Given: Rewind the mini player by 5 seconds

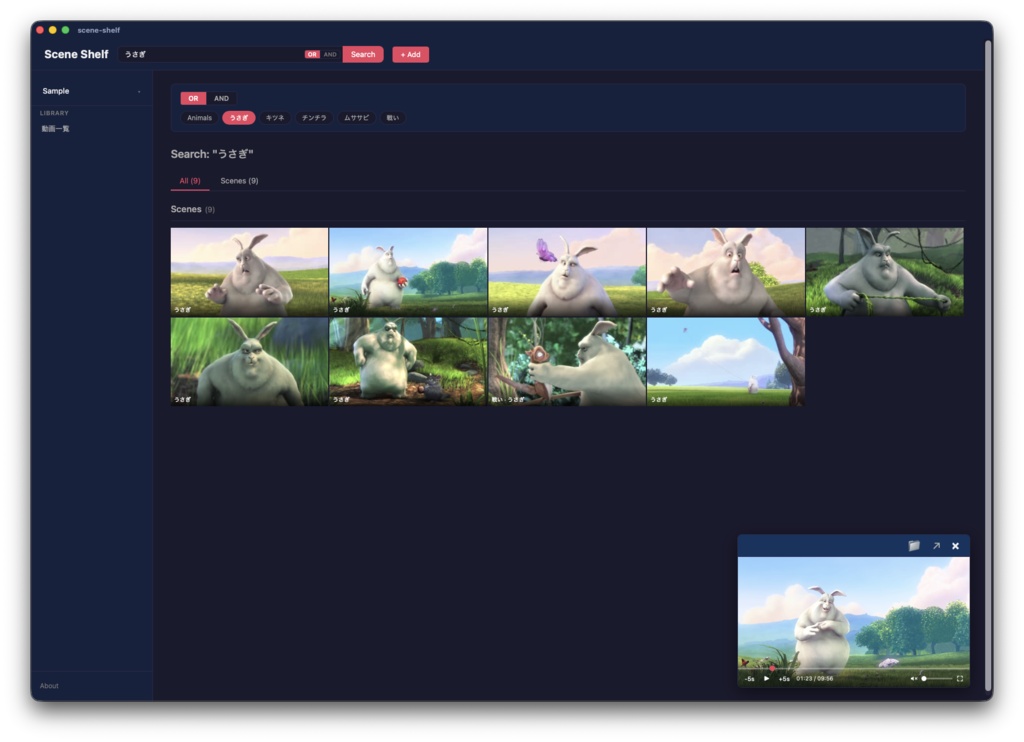Looking at the screenshot, I should click(x=750, y=679).
